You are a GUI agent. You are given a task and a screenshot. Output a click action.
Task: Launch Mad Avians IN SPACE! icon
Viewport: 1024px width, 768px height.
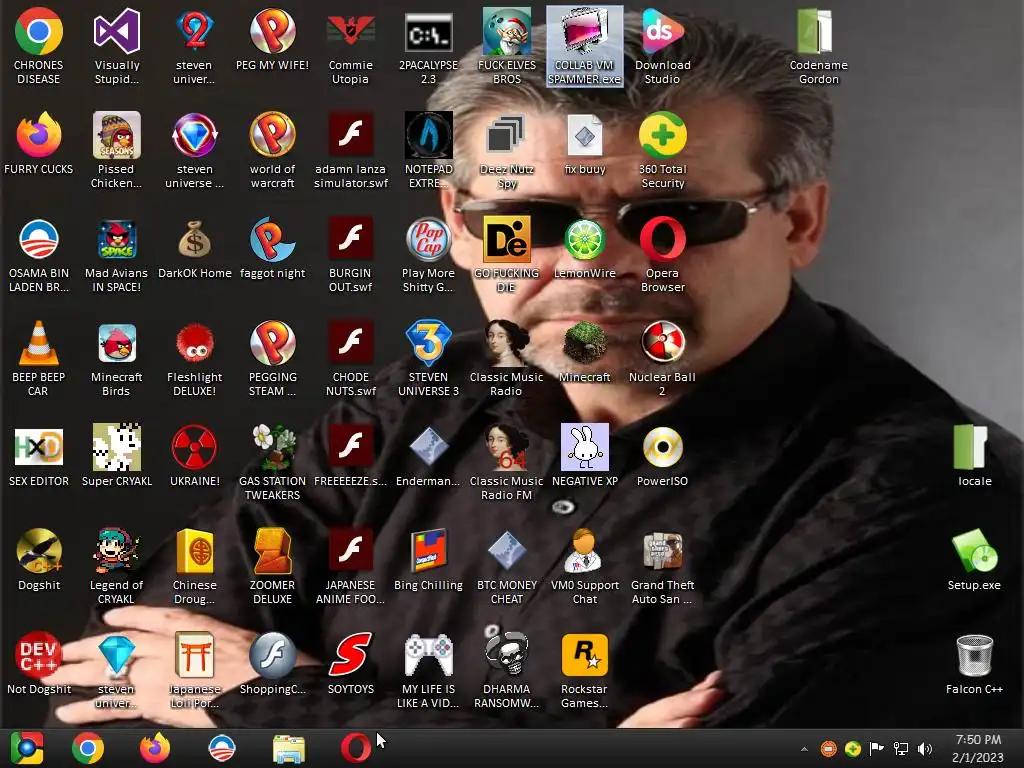tap(117, 239)
